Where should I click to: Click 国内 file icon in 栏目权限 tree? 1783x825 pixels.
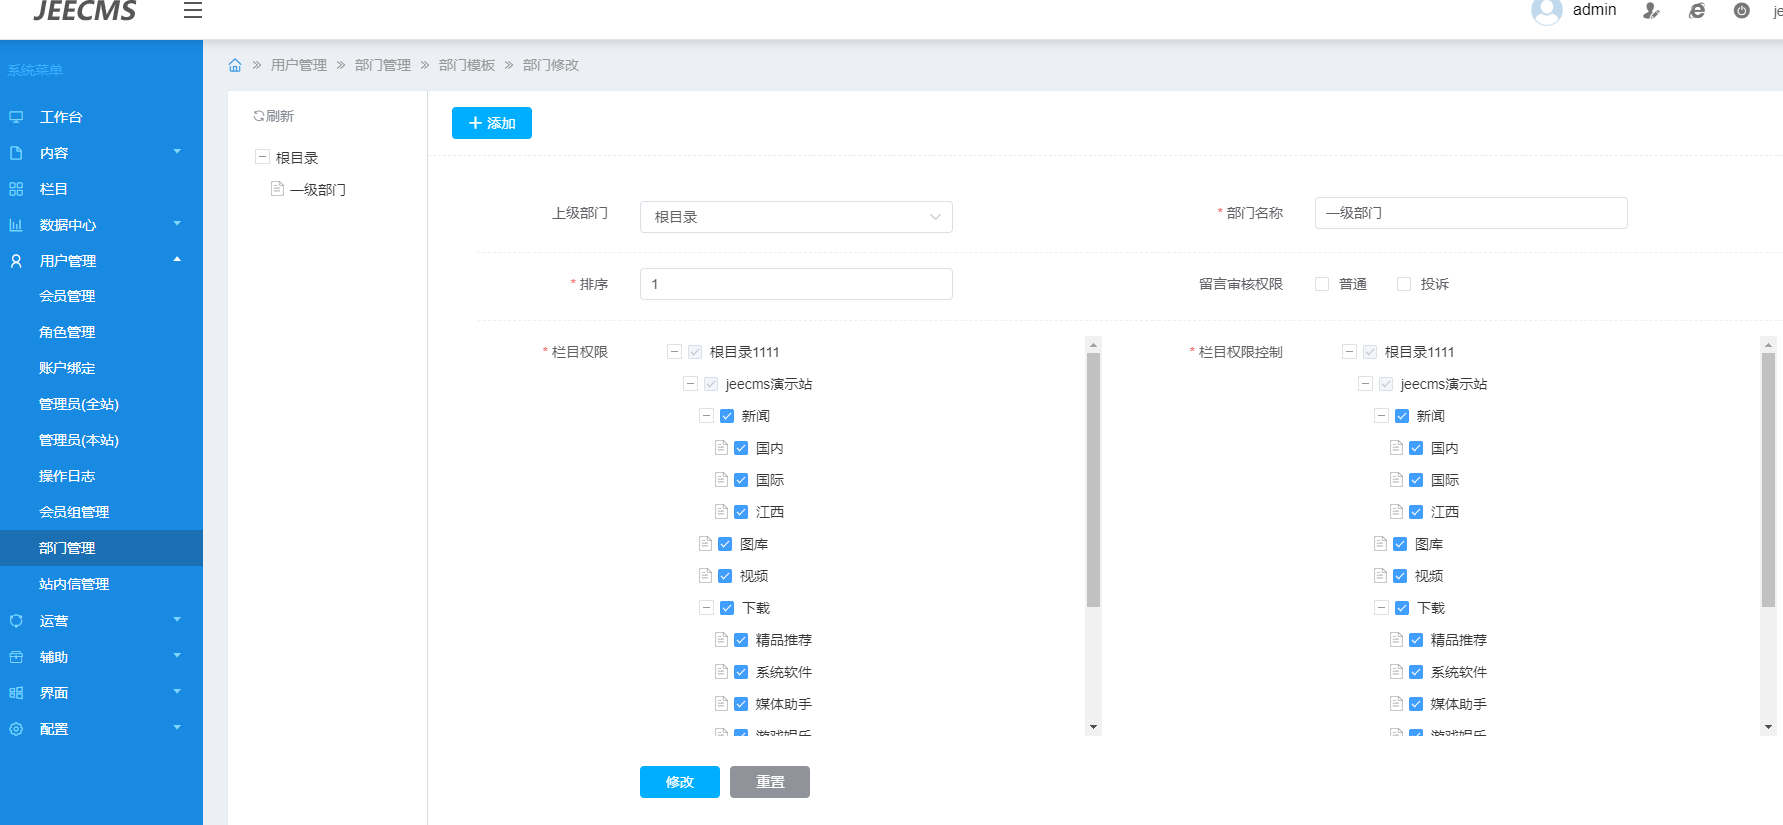(721, 447)
